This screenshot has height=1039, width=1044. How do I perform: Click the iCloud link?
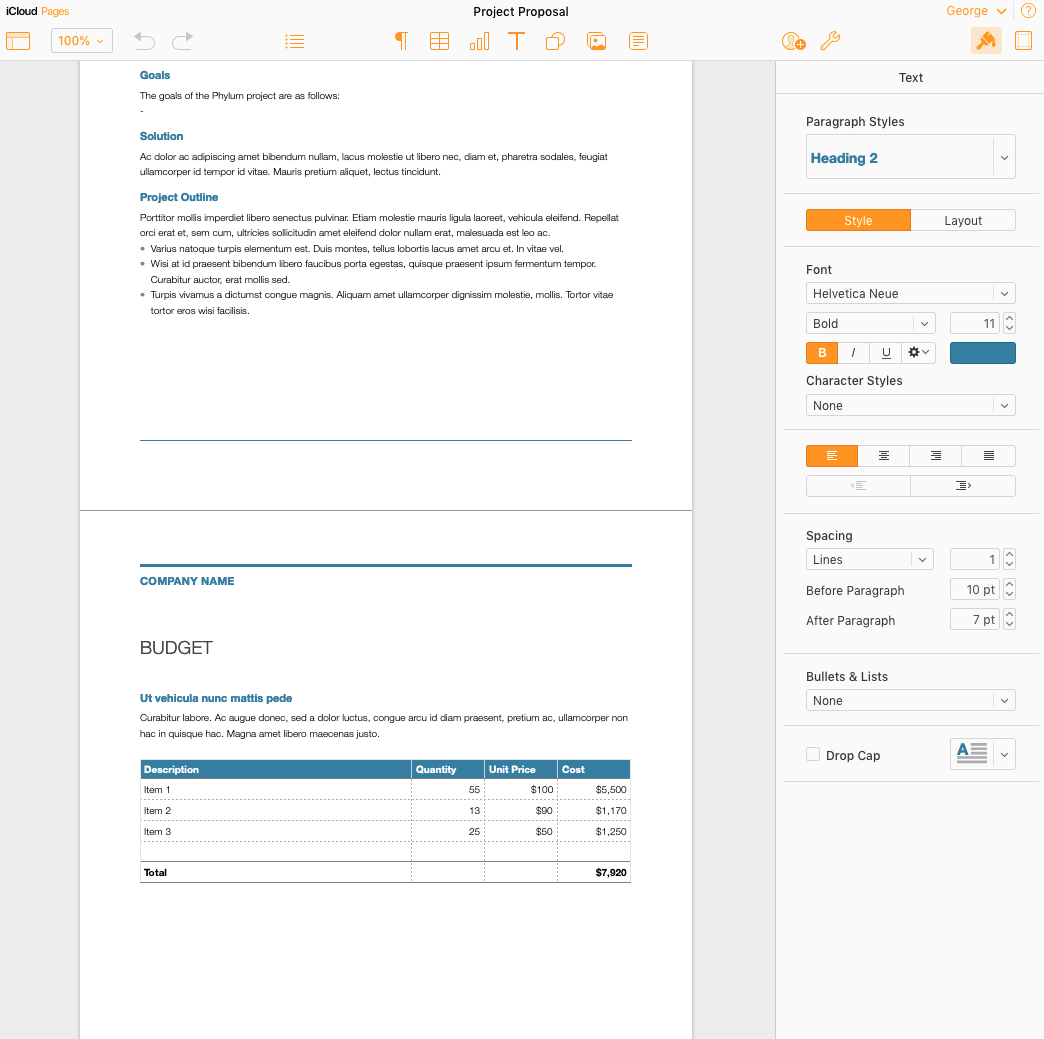21,11
